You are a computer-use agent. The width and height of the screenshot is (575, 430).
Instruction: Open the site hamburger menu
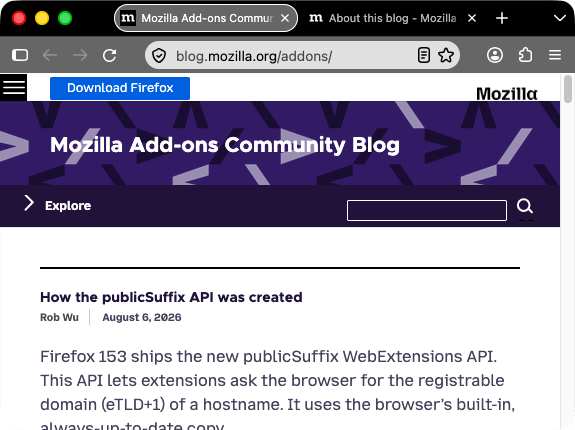[14, 87]
